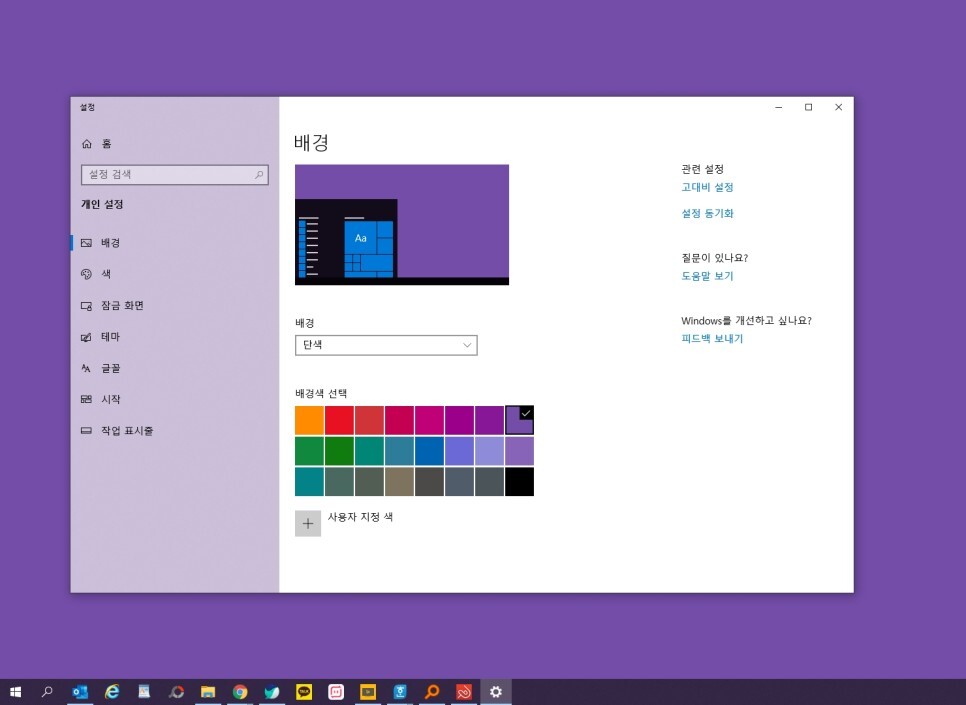
Task: Click 피드백 보내기 link
Action: [x=712, y=339]
